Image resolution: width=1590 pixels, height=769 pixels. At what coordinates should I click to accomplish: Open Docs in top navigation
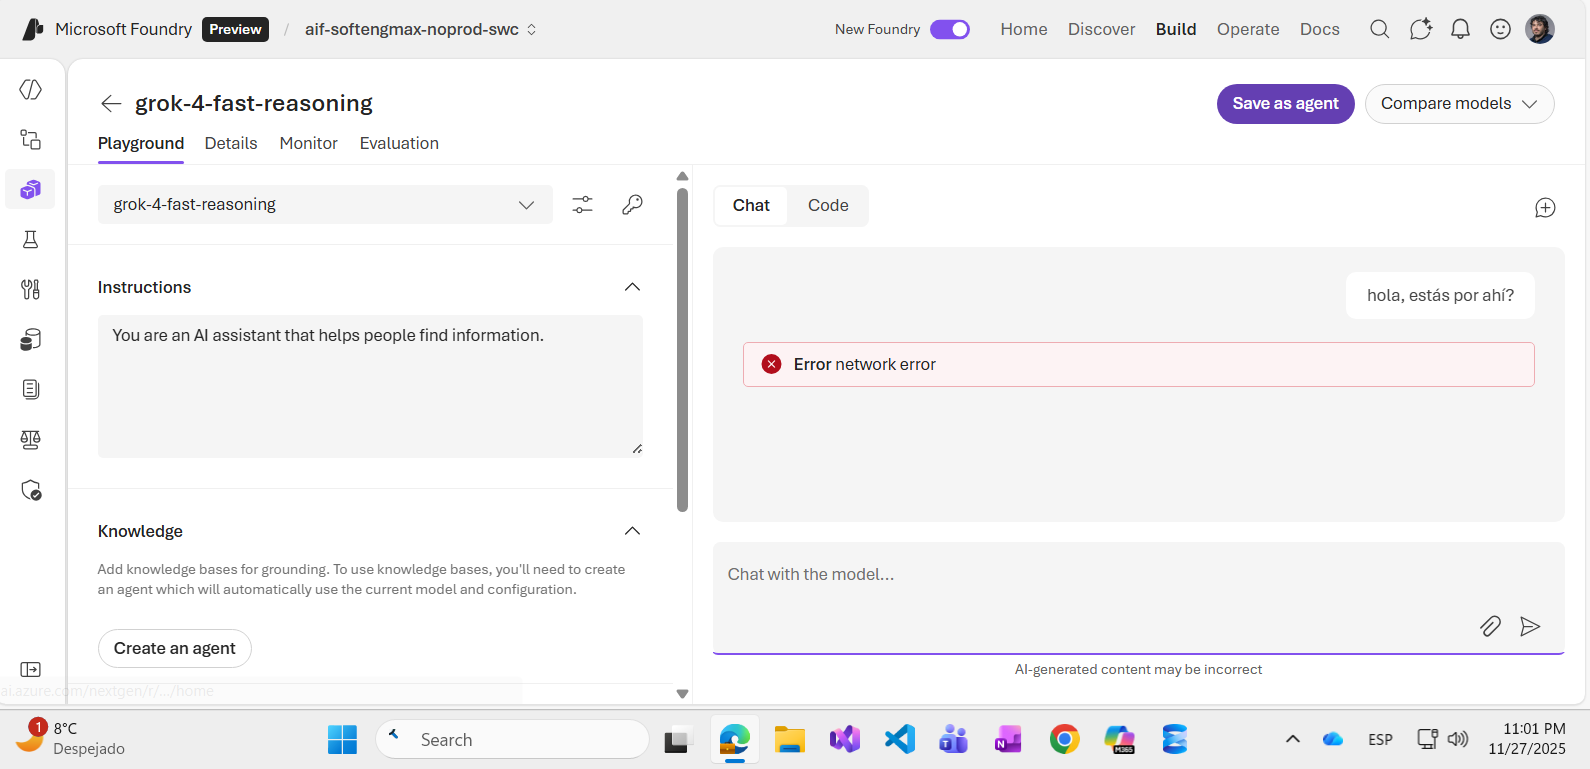click(x=1320, y=29)
